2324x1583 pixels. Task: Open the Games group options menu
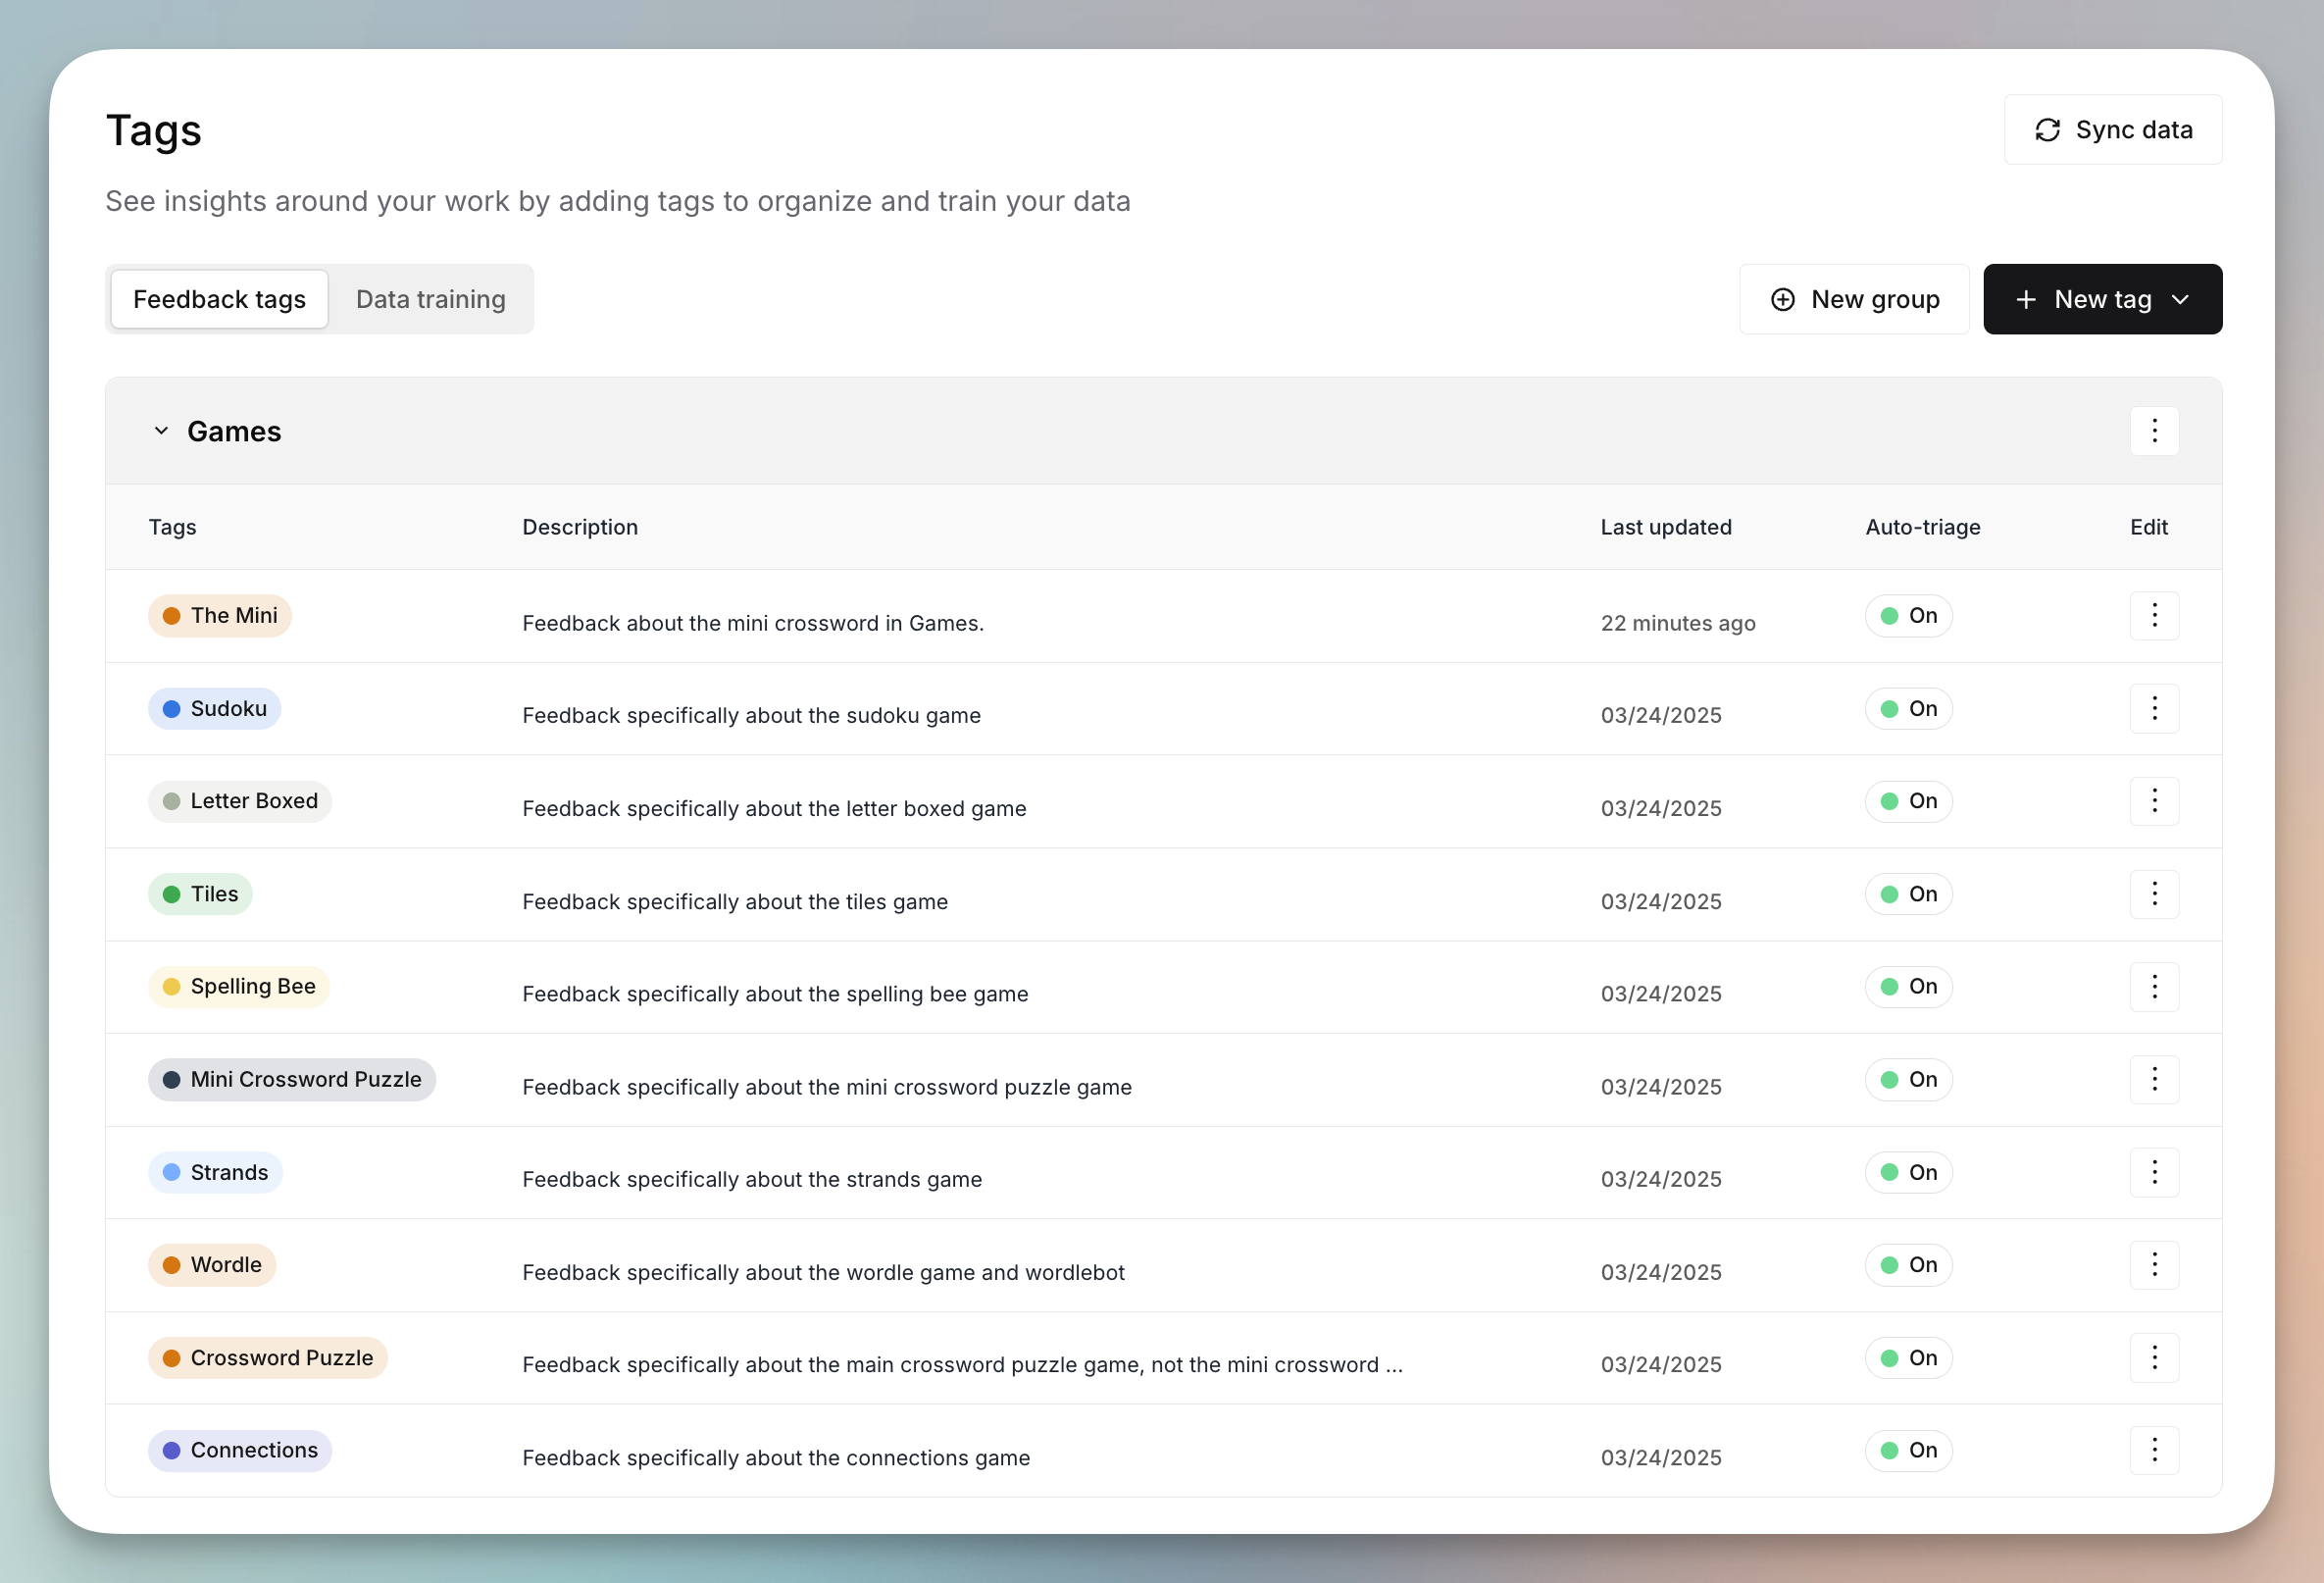(x=2154, y=431)
